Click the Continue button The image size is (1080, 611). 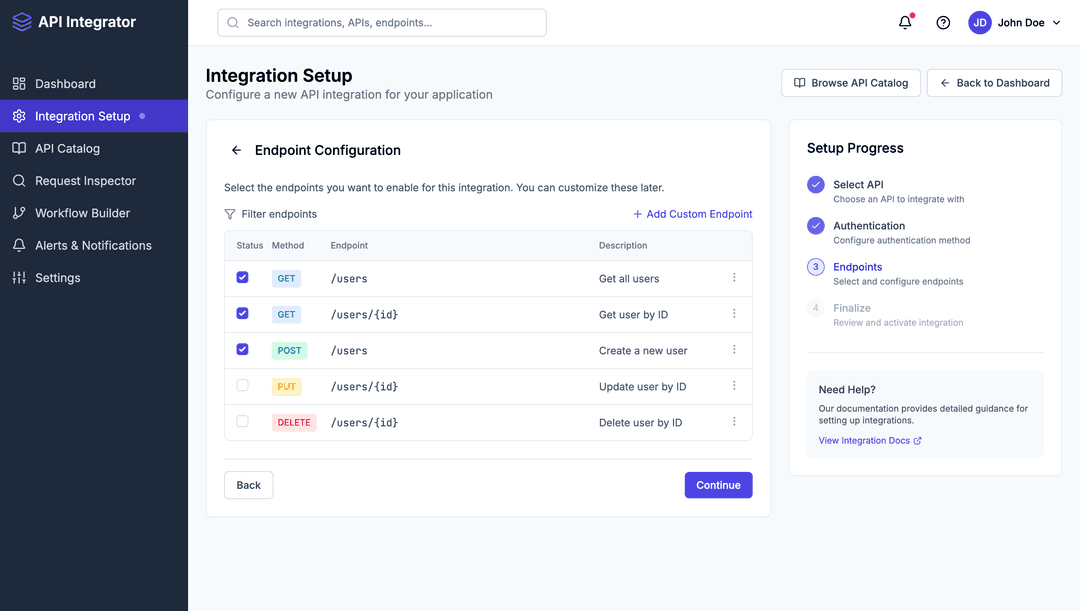pos(718,485)
